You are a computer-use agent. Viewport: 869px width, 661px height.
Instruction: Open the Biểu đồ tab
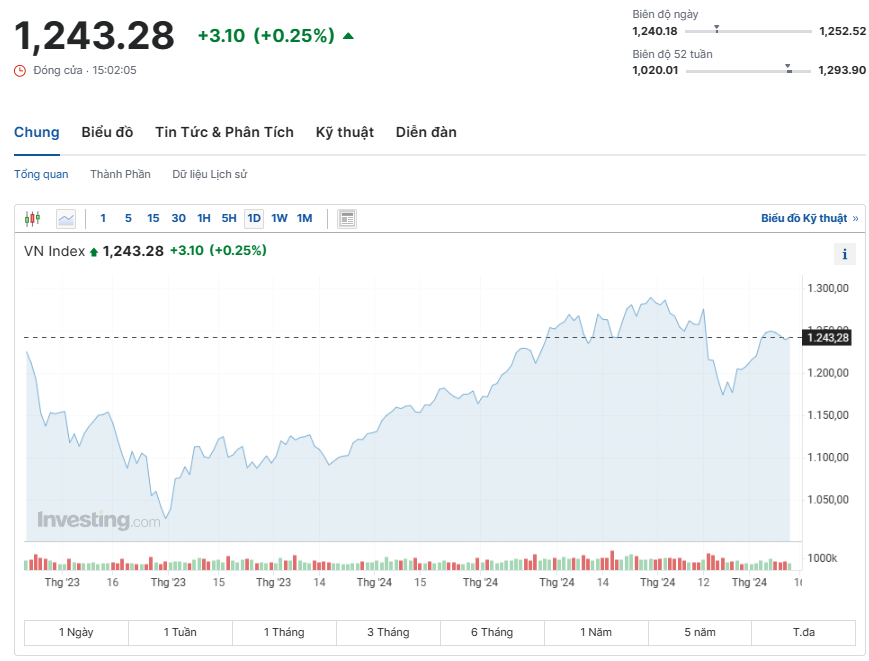click(107, 132)
